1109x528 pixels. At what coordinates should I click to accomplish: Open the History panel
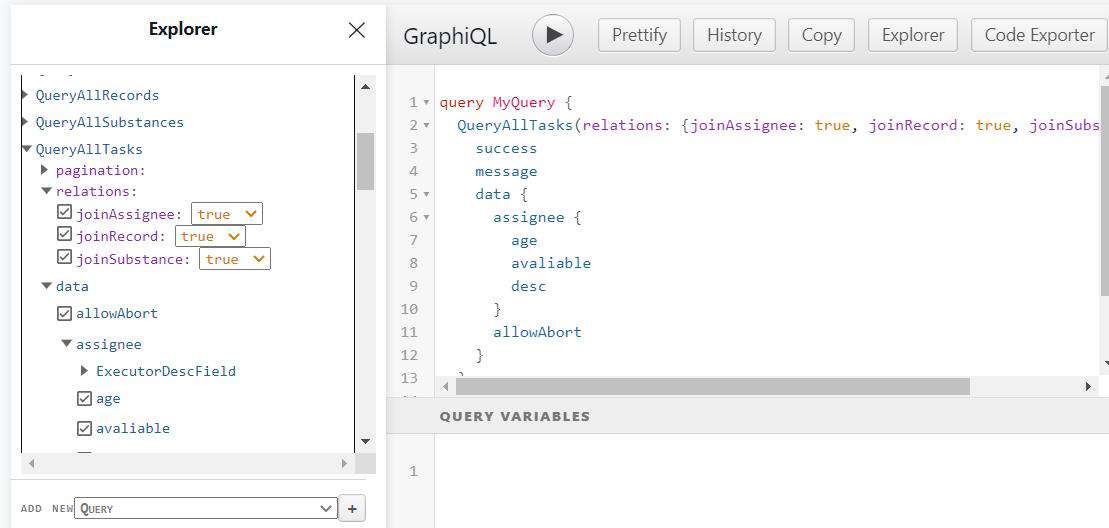pos(734,35)
